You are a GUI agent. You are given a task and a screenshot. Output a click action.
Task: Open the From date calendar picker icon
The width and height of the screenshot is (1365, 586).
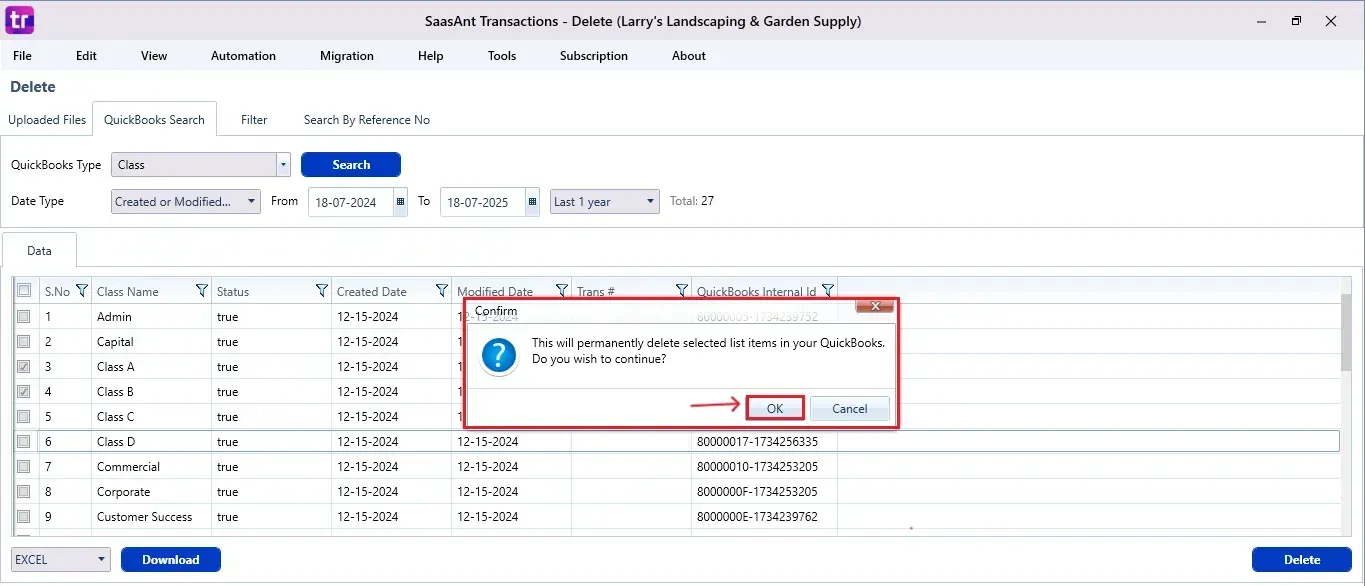click(400, 202)
